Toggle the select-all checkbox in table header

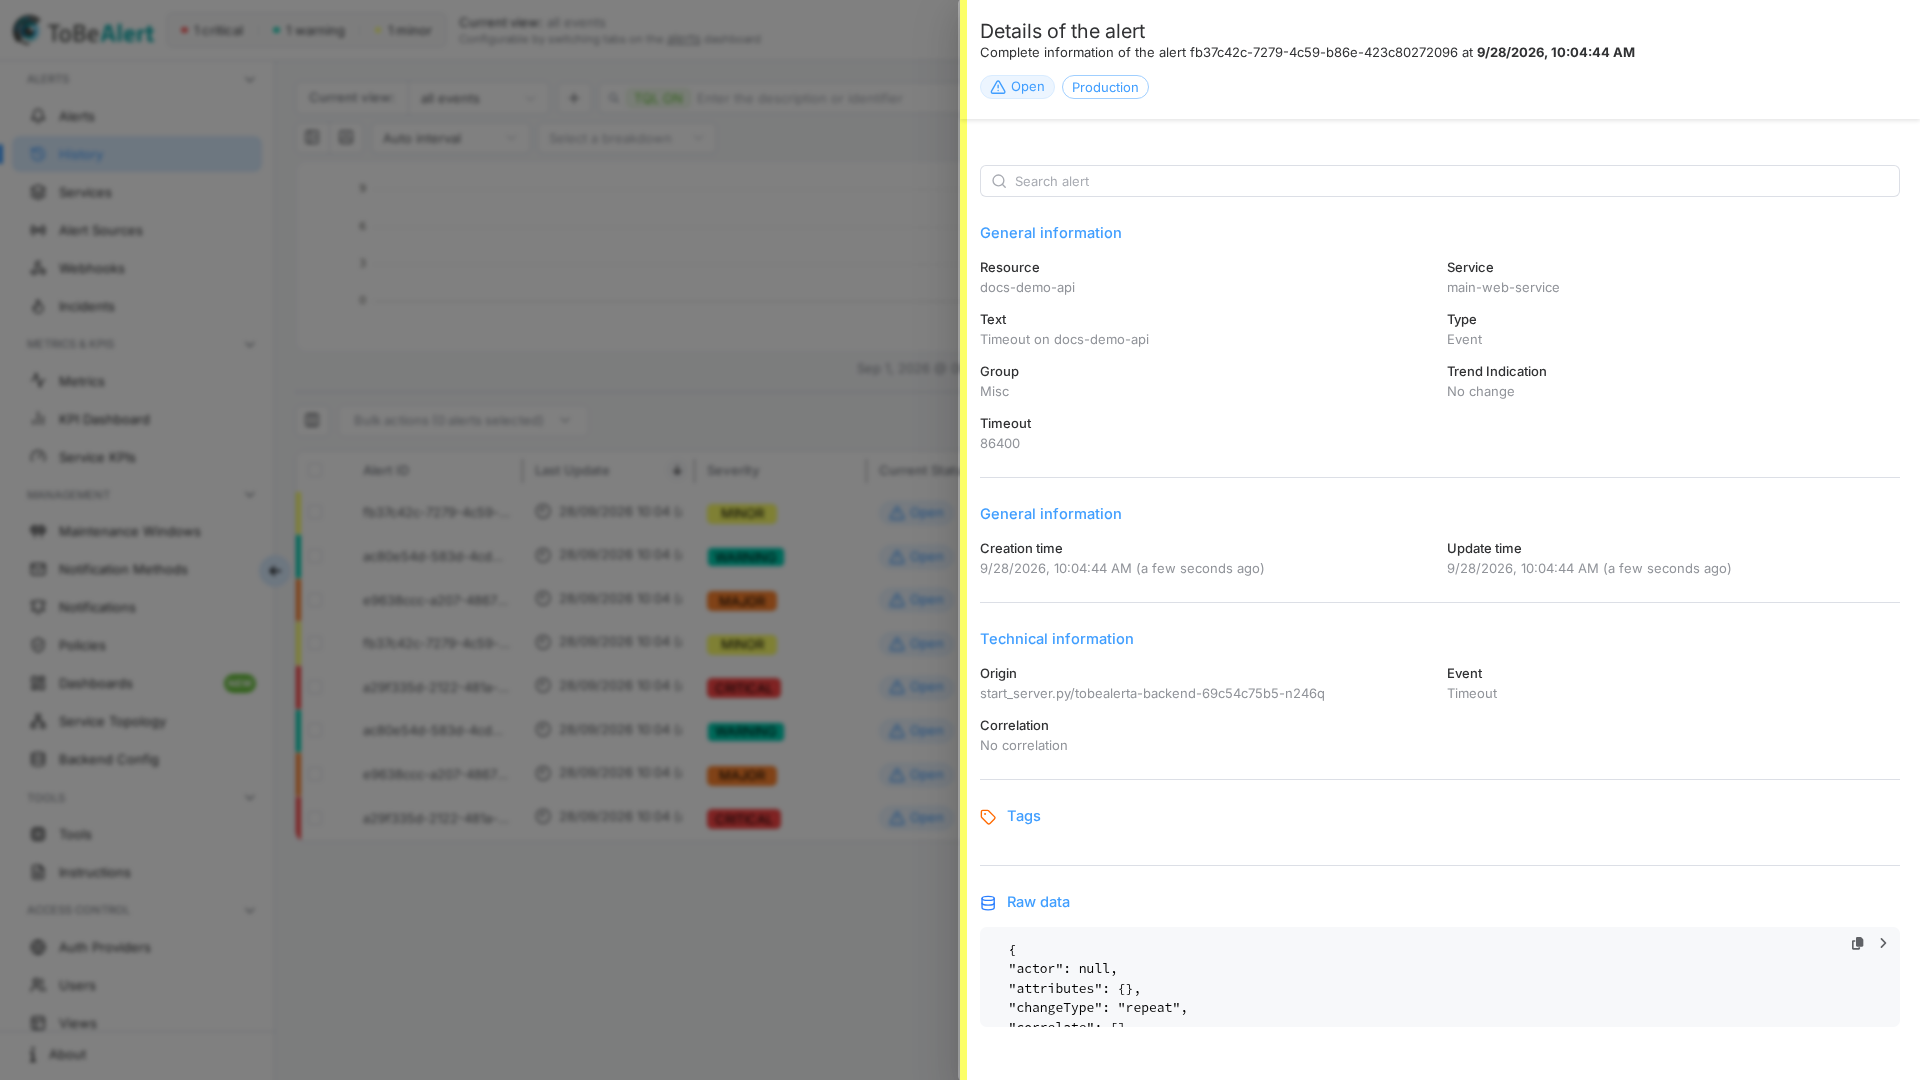pos(315,470)
